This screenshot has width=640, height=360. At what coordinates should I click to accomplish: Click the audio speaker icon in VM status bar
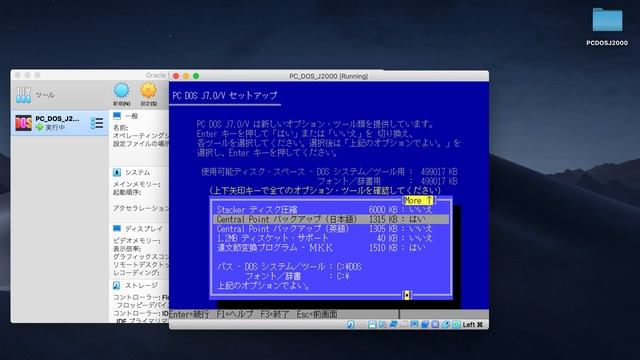click(x=382, y=324)
